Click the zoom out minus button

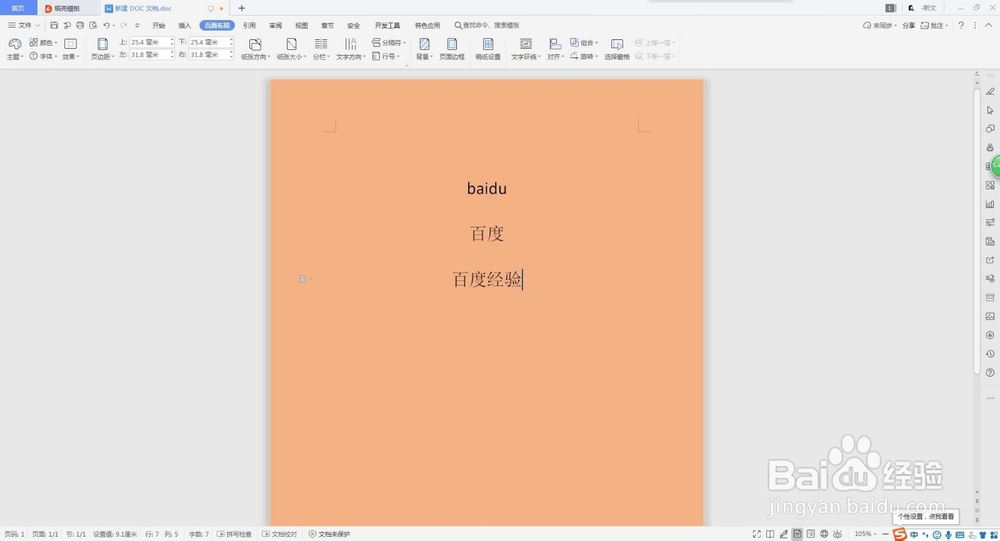click(x=885, y=534)
